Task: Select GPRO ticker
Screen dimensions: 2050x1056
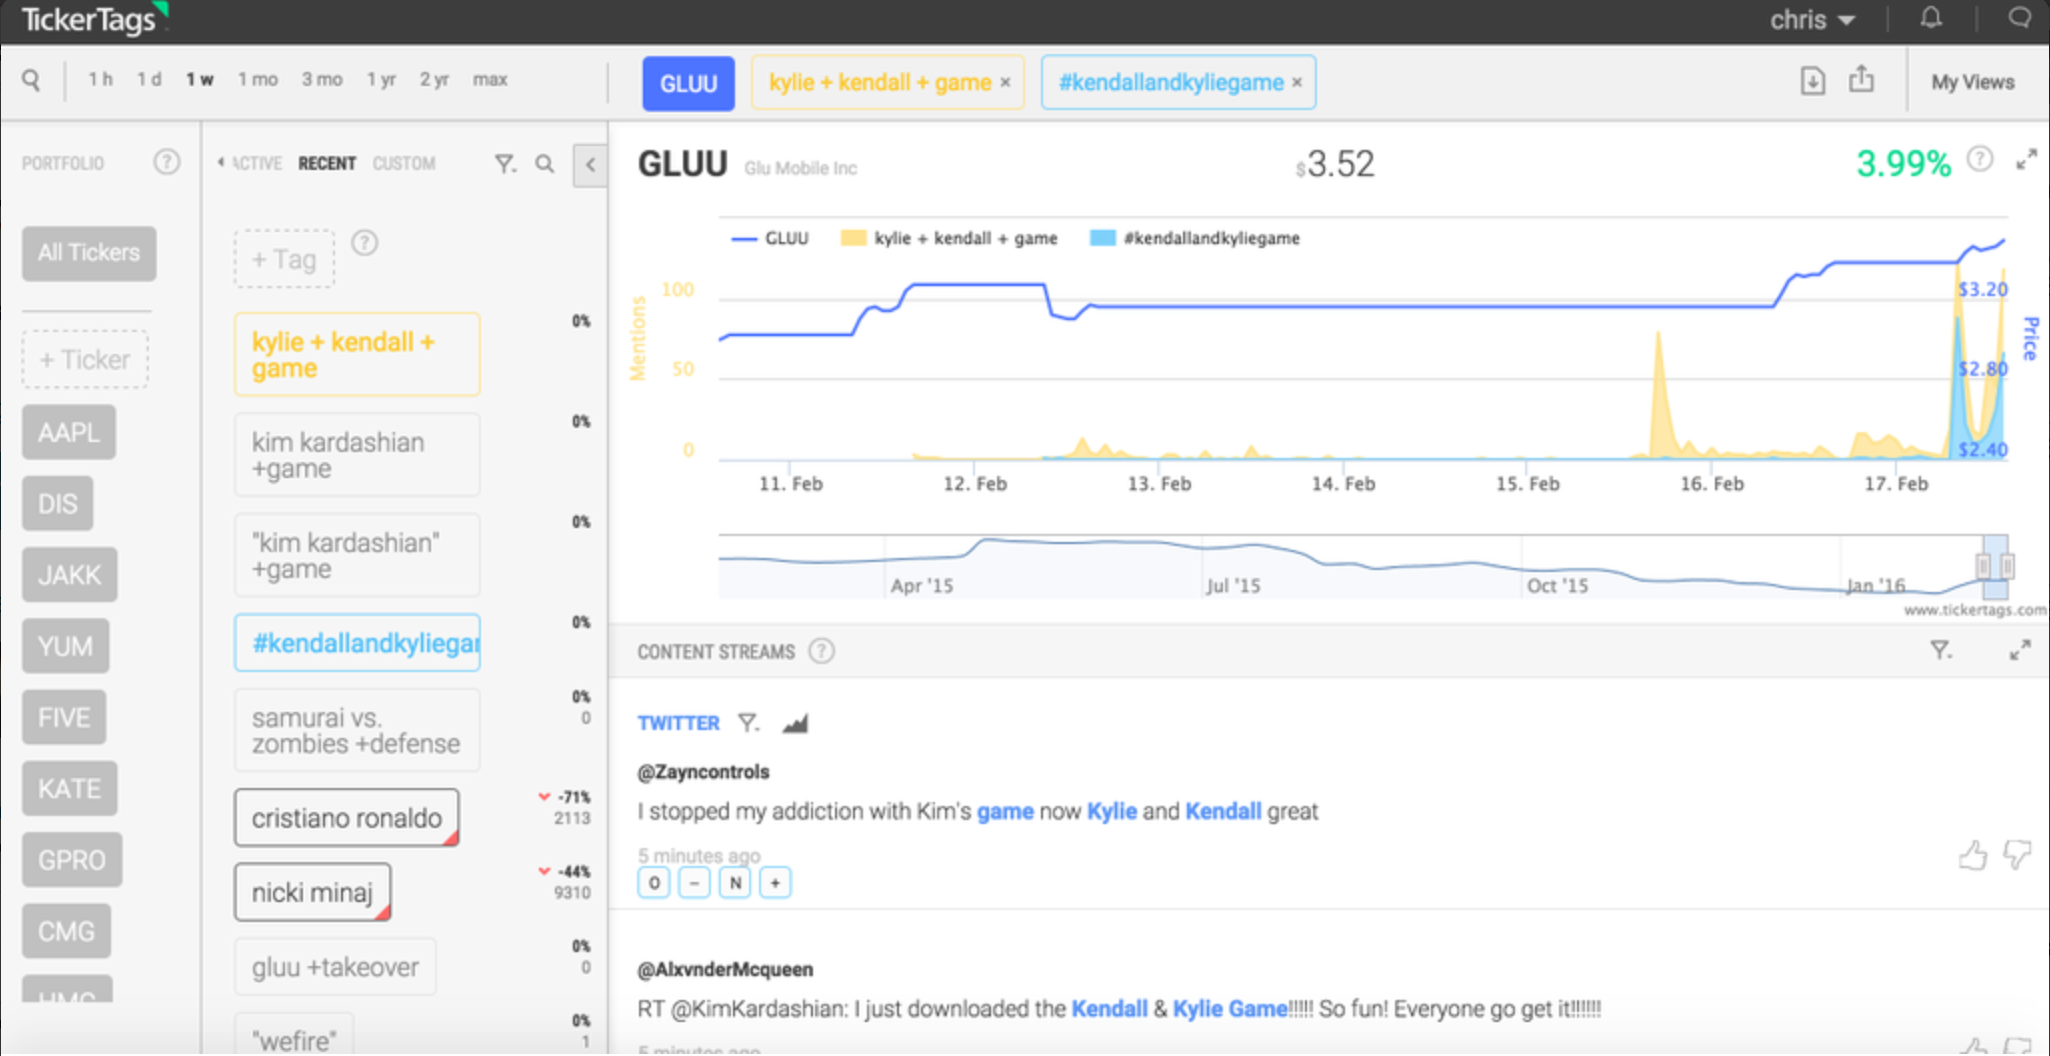Action: [x=72, y=860]
